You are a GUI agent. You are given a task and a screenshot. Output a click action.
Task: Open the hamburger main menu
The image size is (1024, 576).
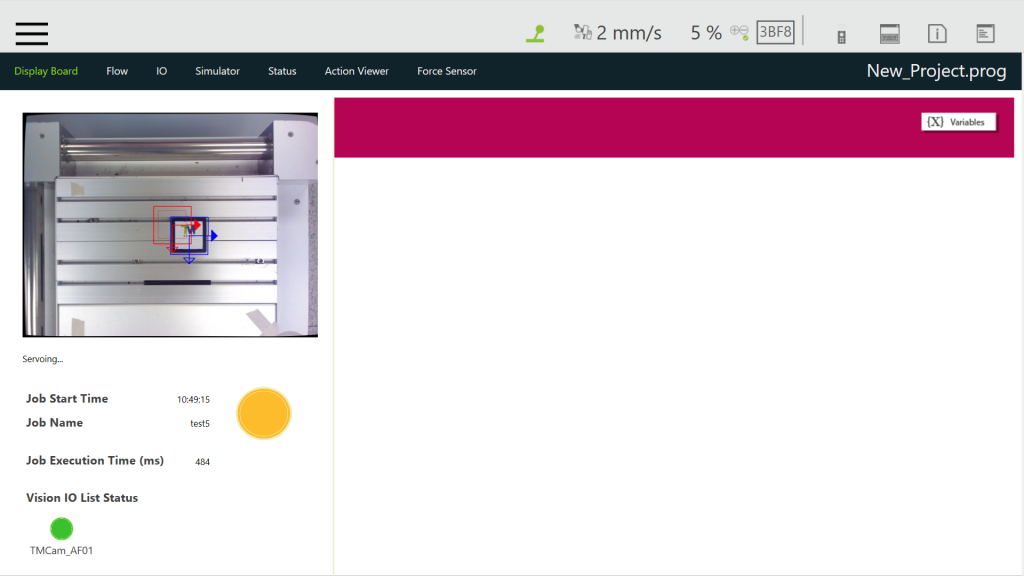click(x=32, y=33)
